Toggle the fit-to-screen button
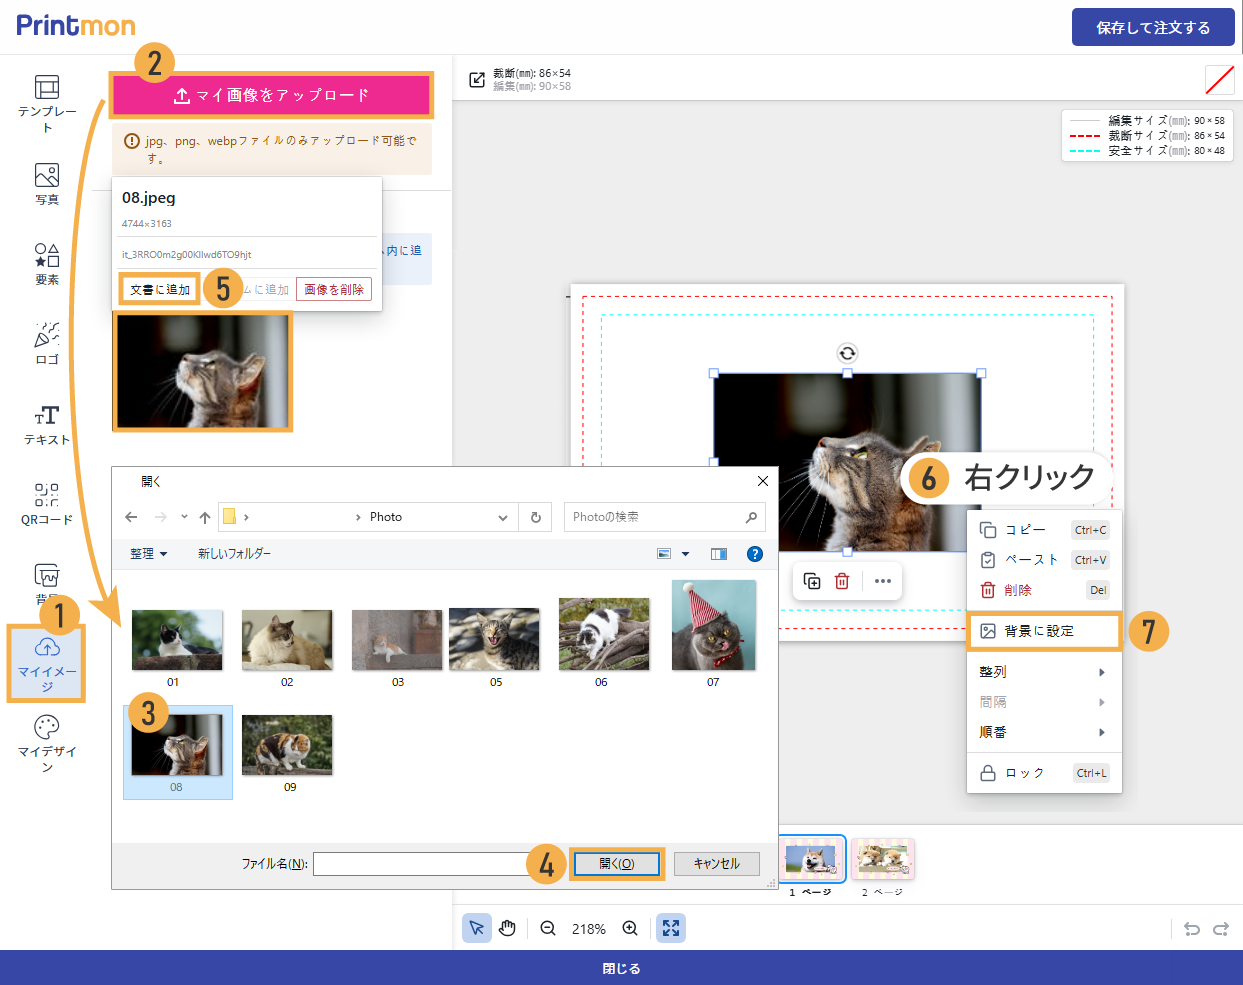1243x985 pixels. (x=671, y=928)
